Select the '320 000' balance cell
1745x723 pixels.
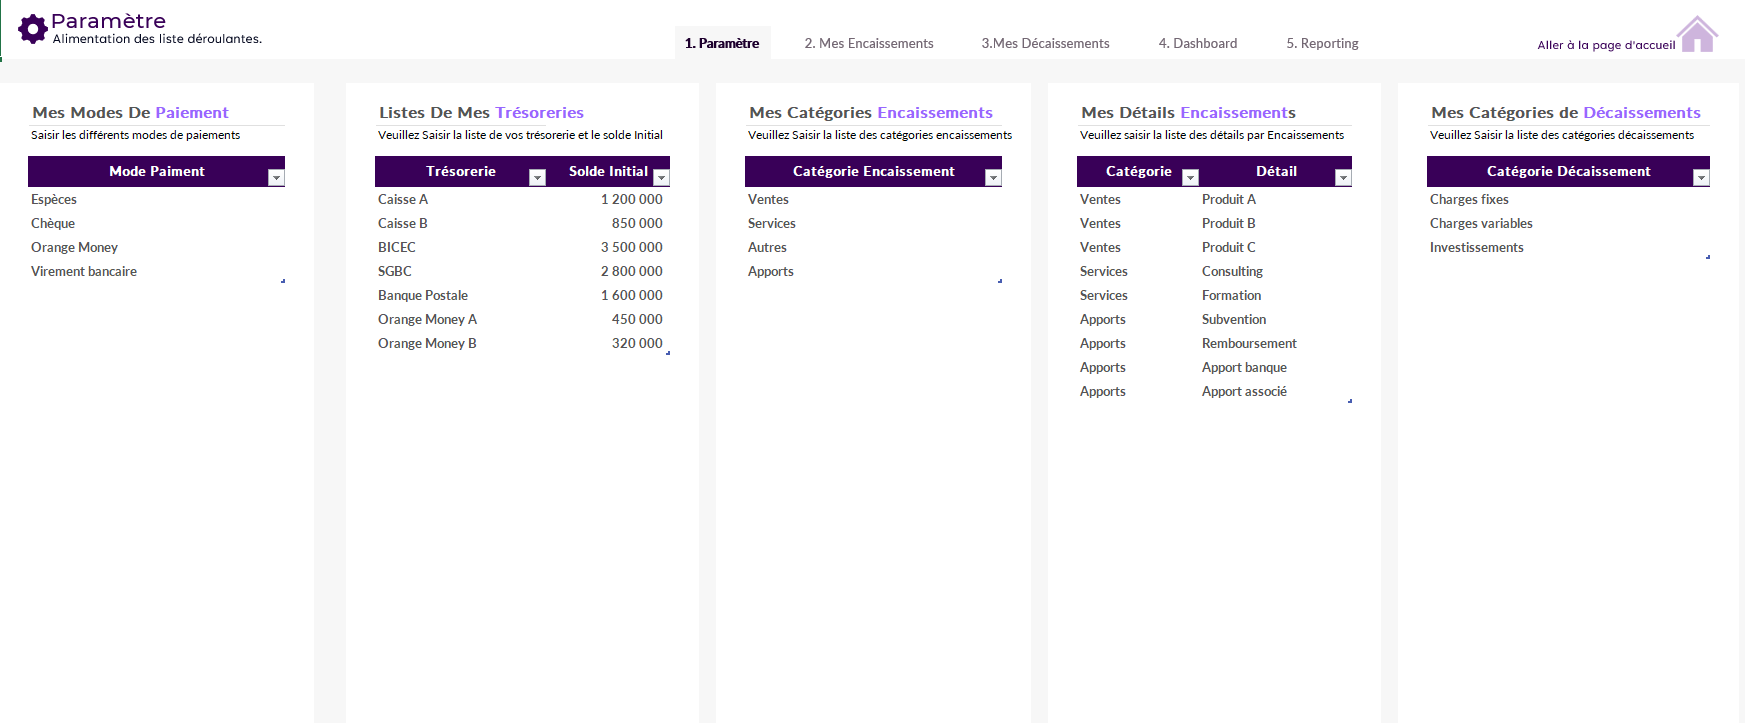(x=608, y=343)
